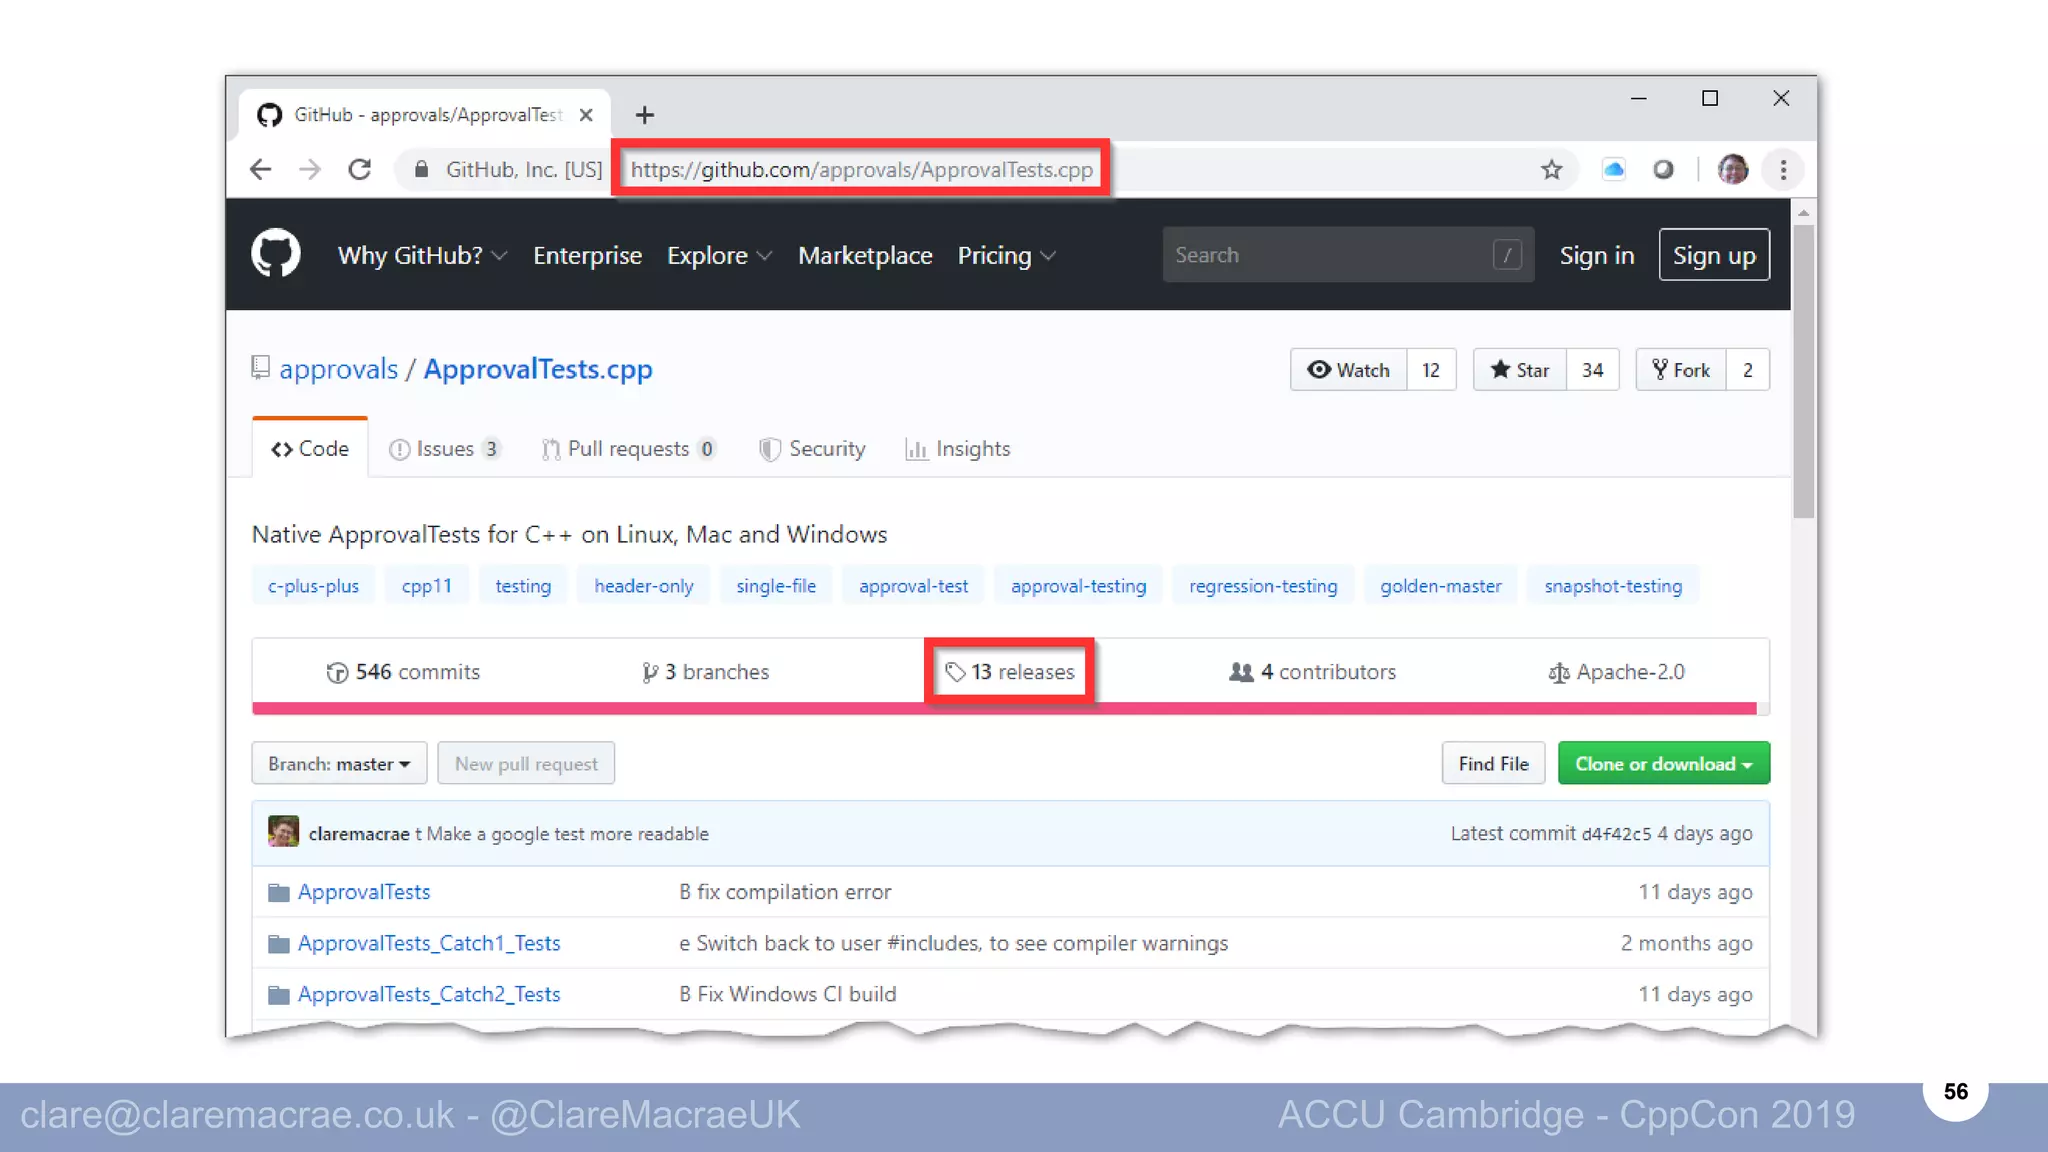Bookmark page with star icon
Image resolution: width=2048 pixels, height=1152 pixels.
(1551, 170)
